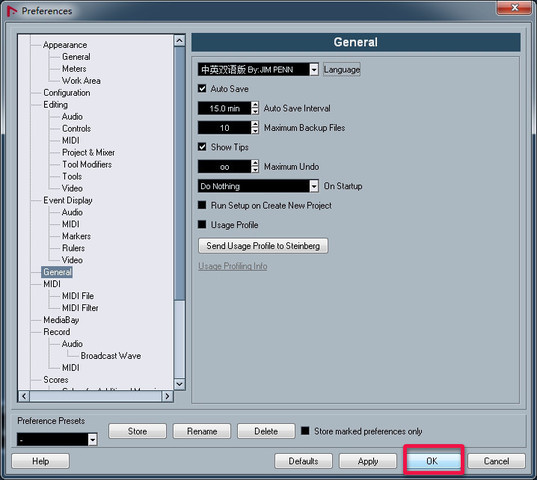Uncheck the Show Tips option
This screenshot has height=480, width=537.
tap(202, 147)
